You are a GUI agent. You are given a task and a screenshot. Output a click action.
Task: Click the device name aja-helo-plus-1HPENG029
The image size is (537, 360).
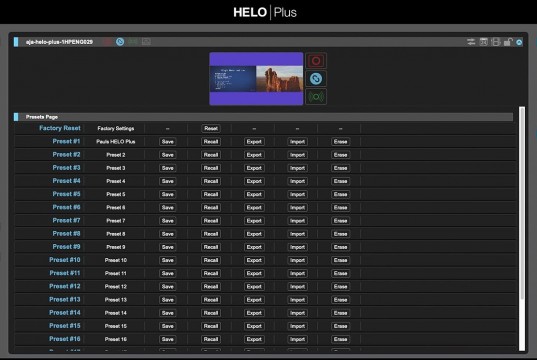[59, 42]
